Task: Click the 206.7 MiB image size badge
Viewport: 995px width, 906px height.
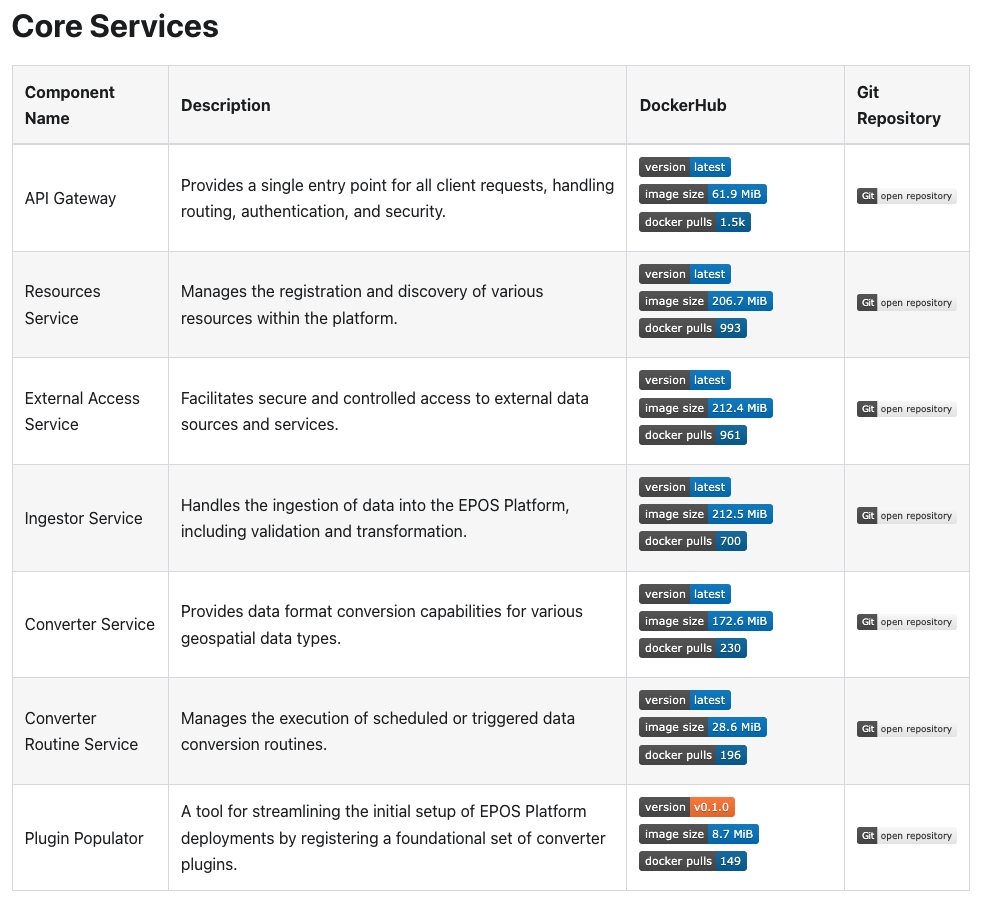Action: point(706,301)
